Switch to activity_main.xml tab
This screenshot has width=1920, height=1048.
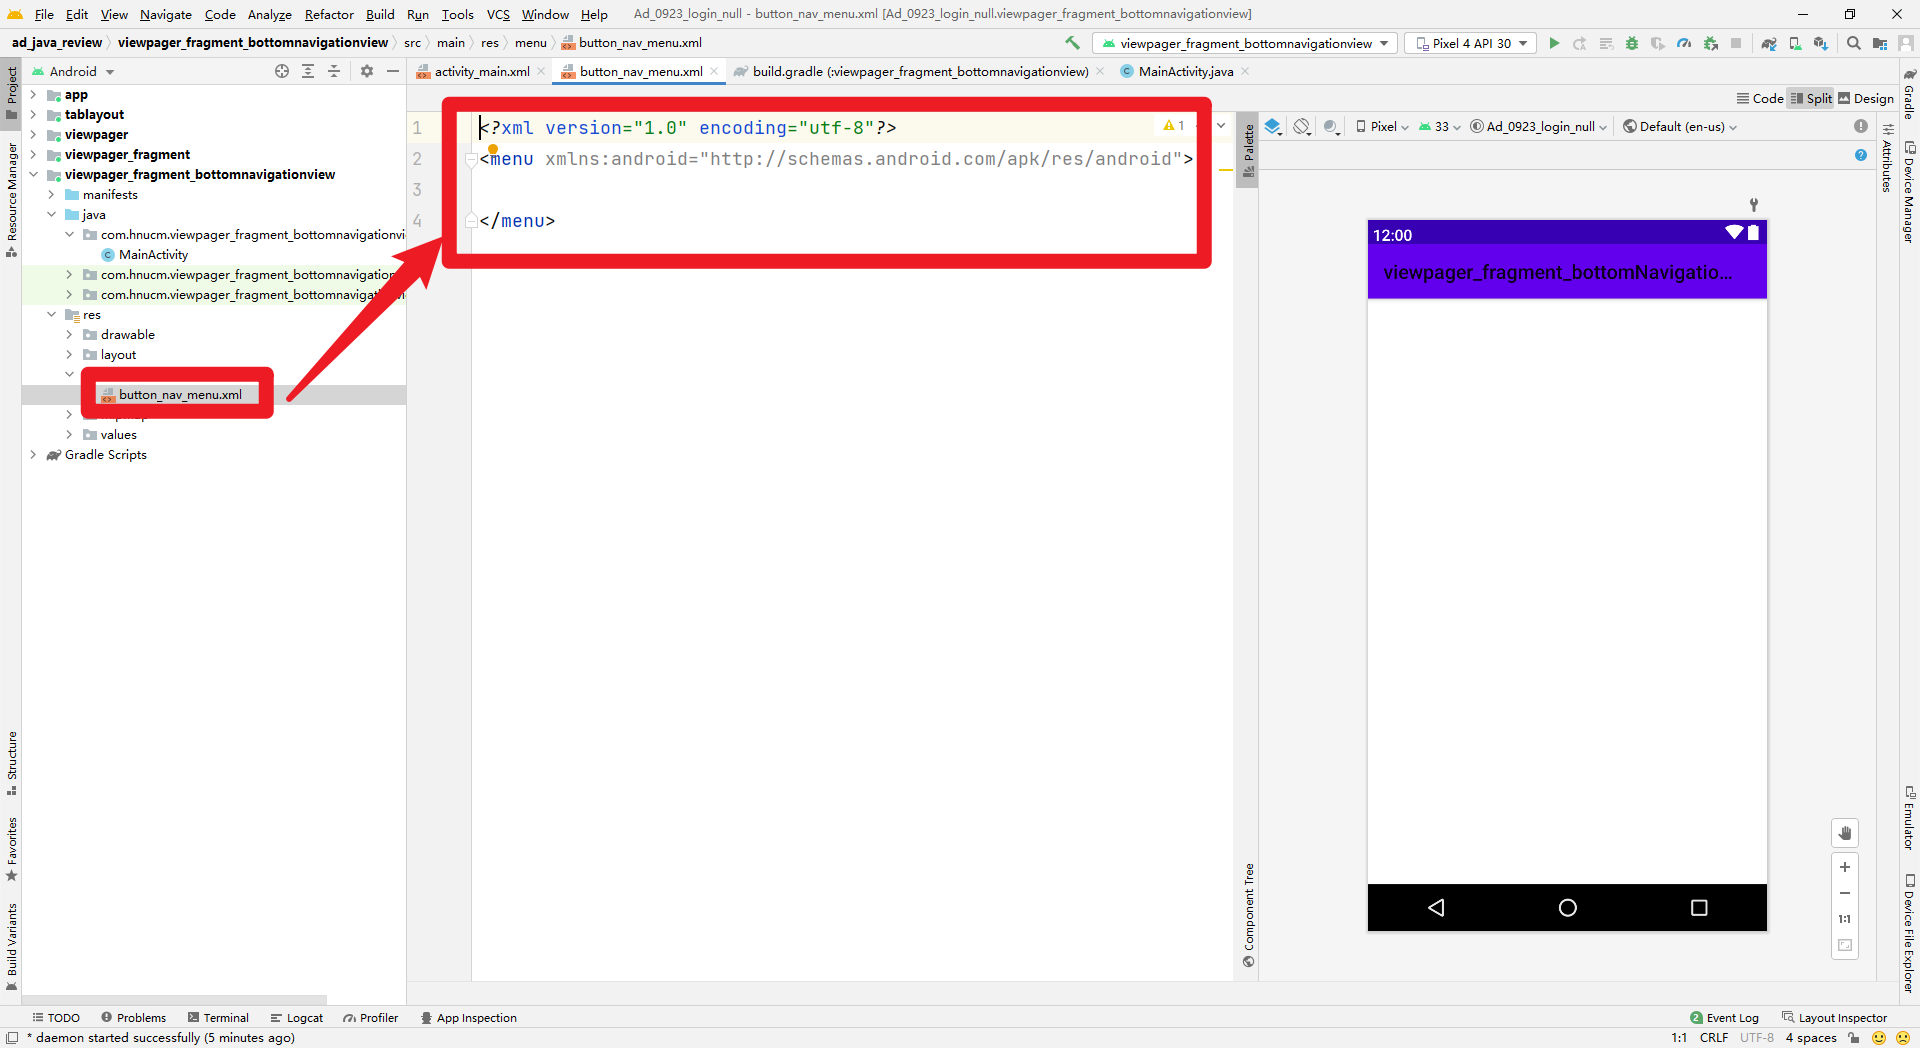click(482, 71)
